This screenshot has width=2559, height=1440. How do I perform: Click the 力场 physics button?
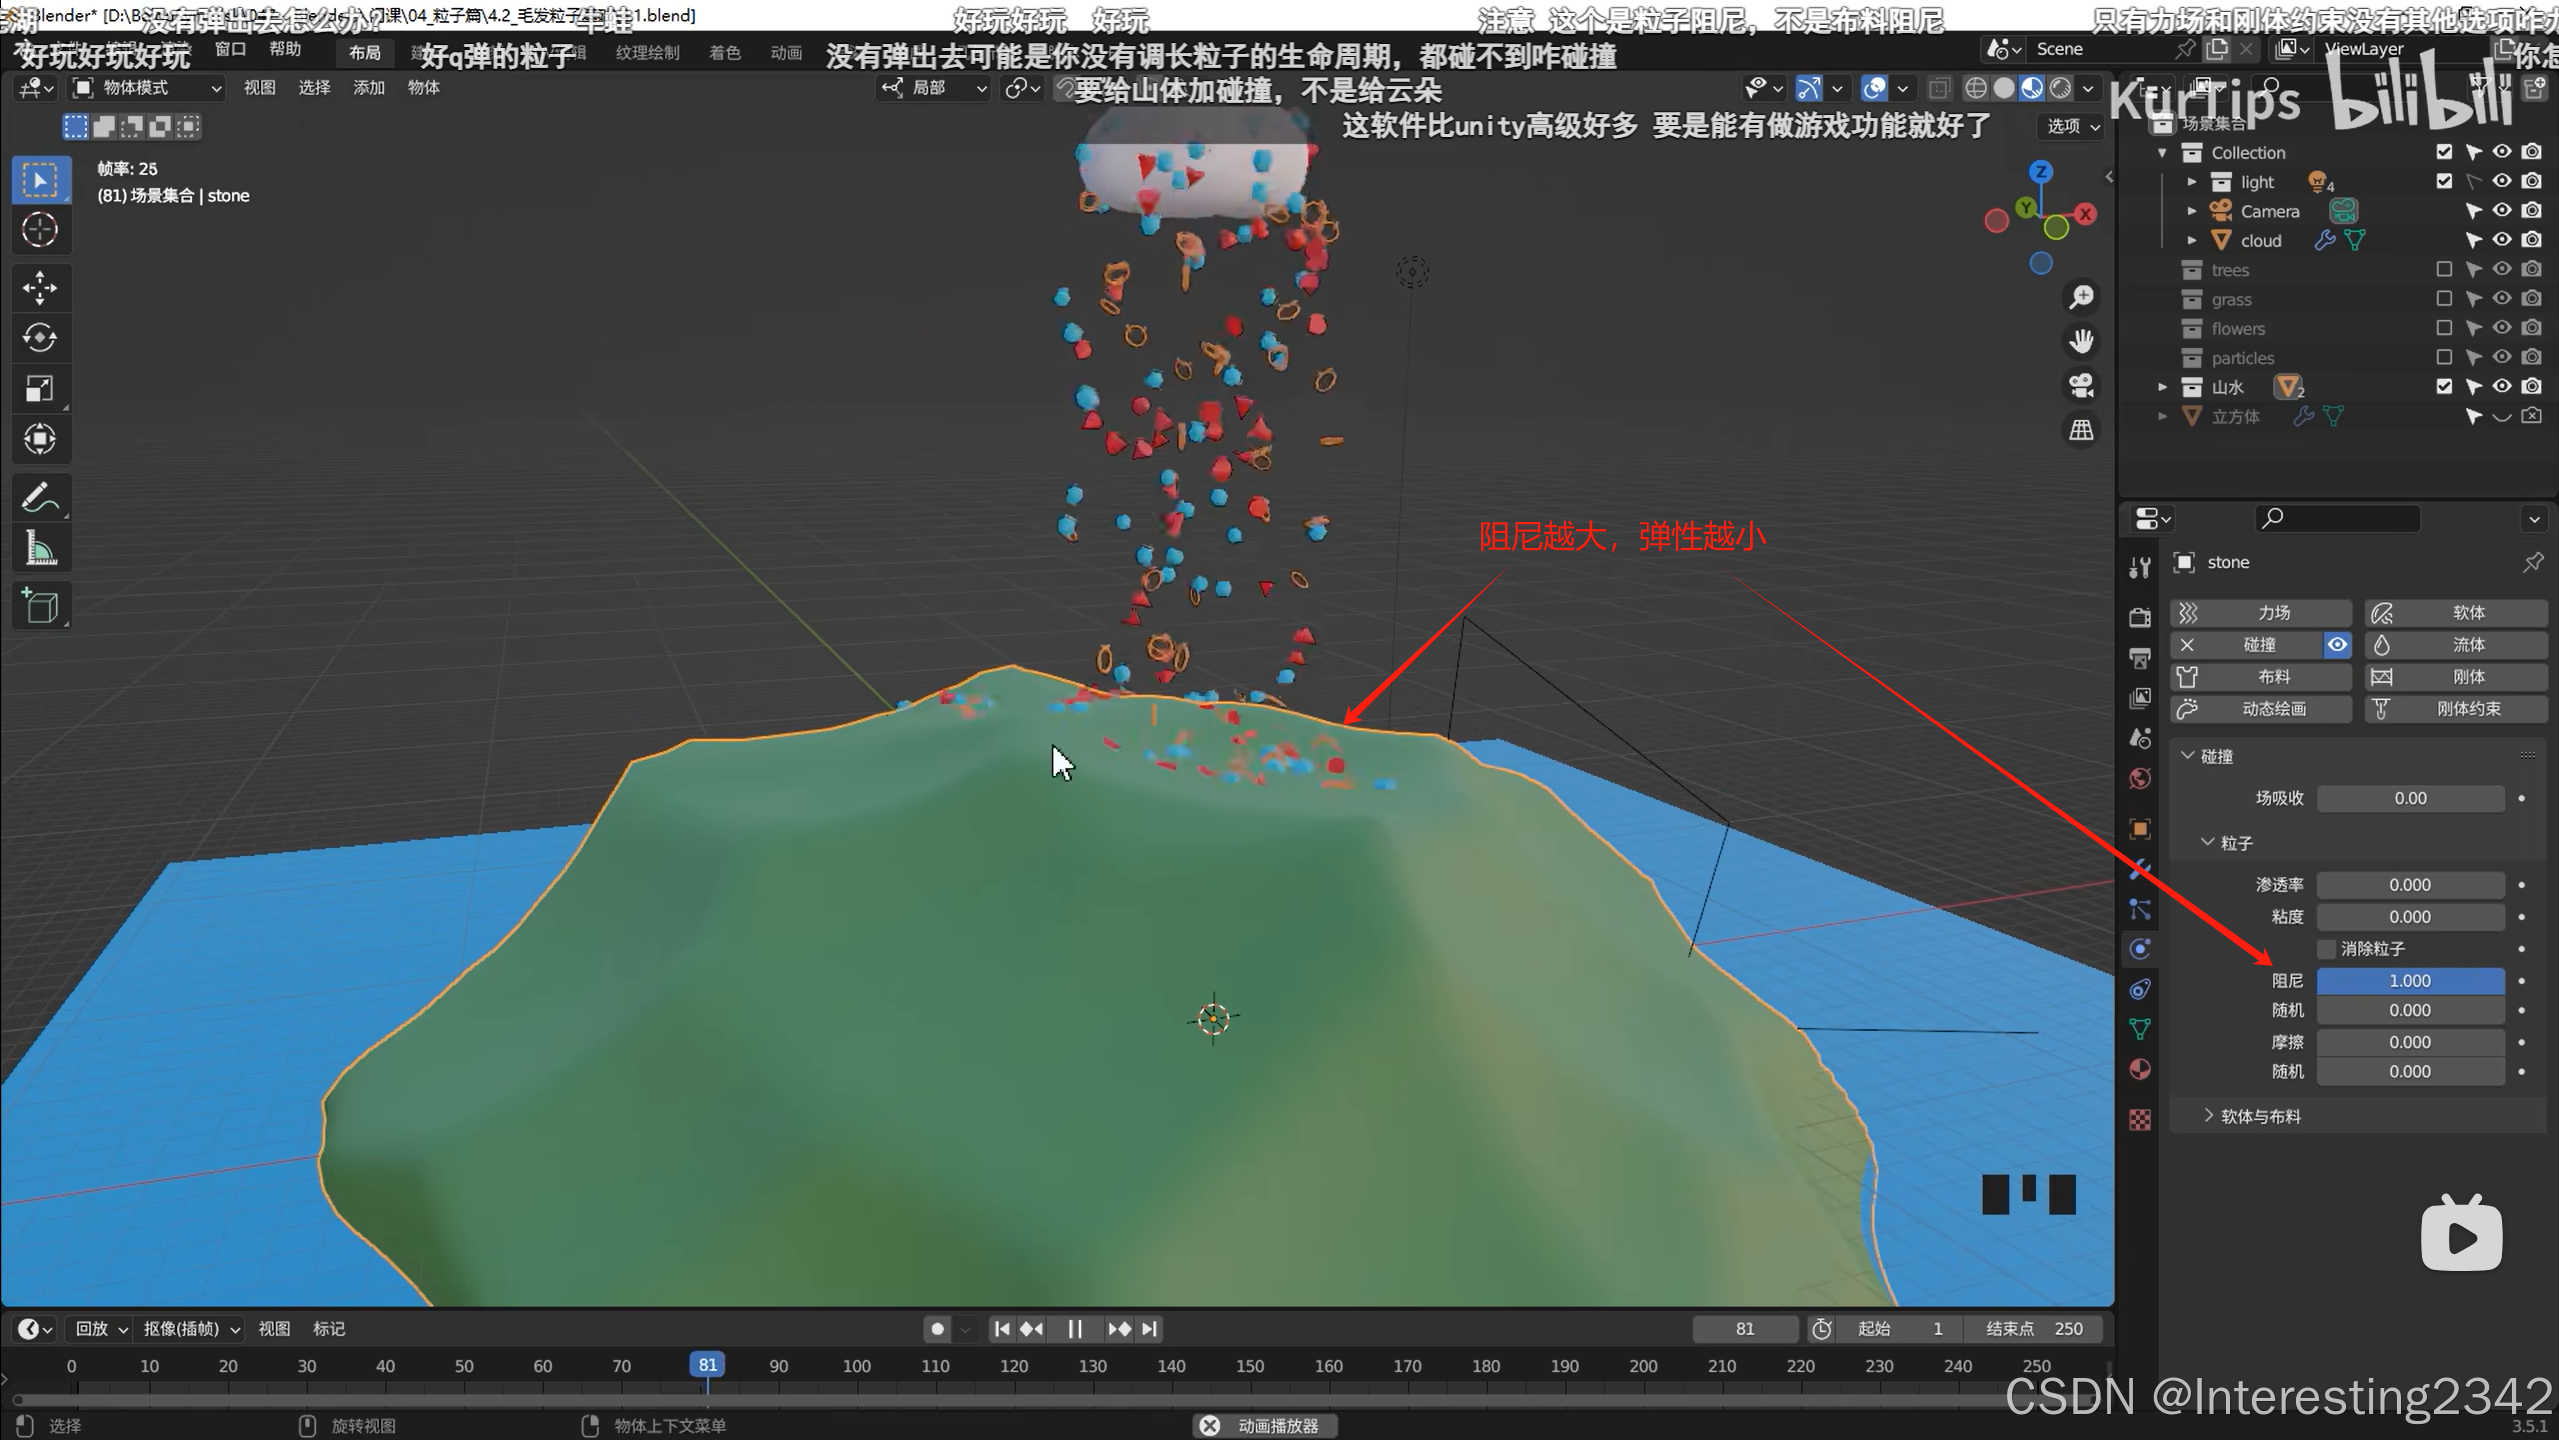[x=2260, y=612]
